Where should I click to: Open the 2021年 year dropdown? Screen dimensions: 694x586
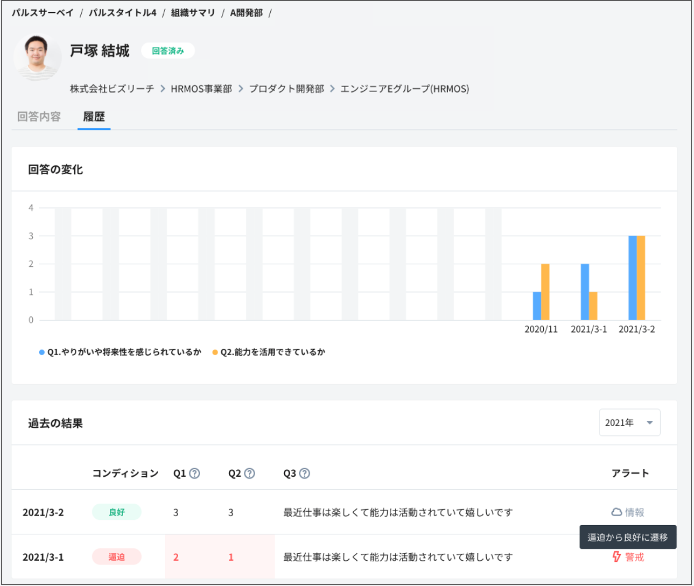[x=629, y=423]
